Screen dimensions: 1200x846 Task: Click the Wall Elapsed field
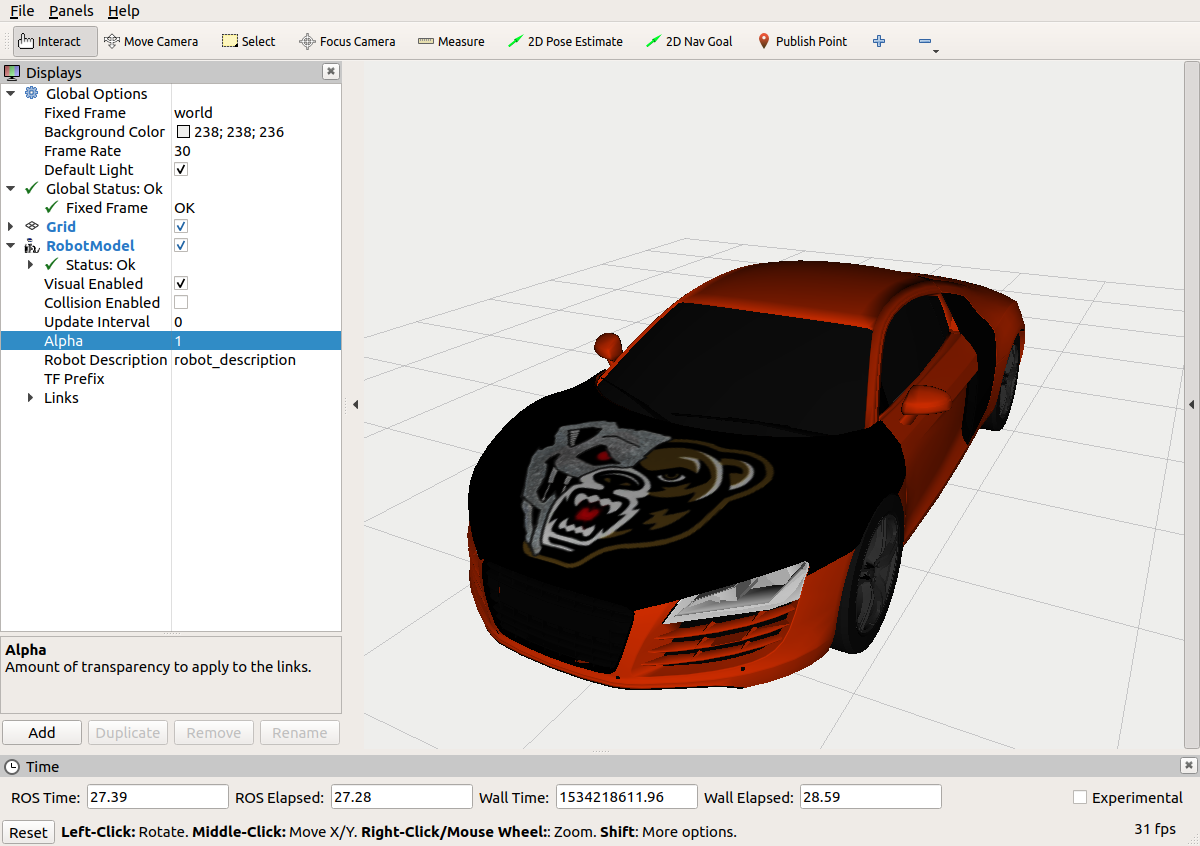pyautogui.click(x=871, y=797)
